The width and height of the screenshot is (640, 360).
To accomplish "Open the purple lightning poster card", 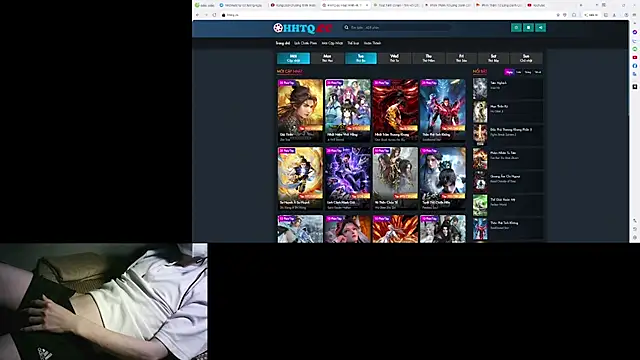I will 348,178.
